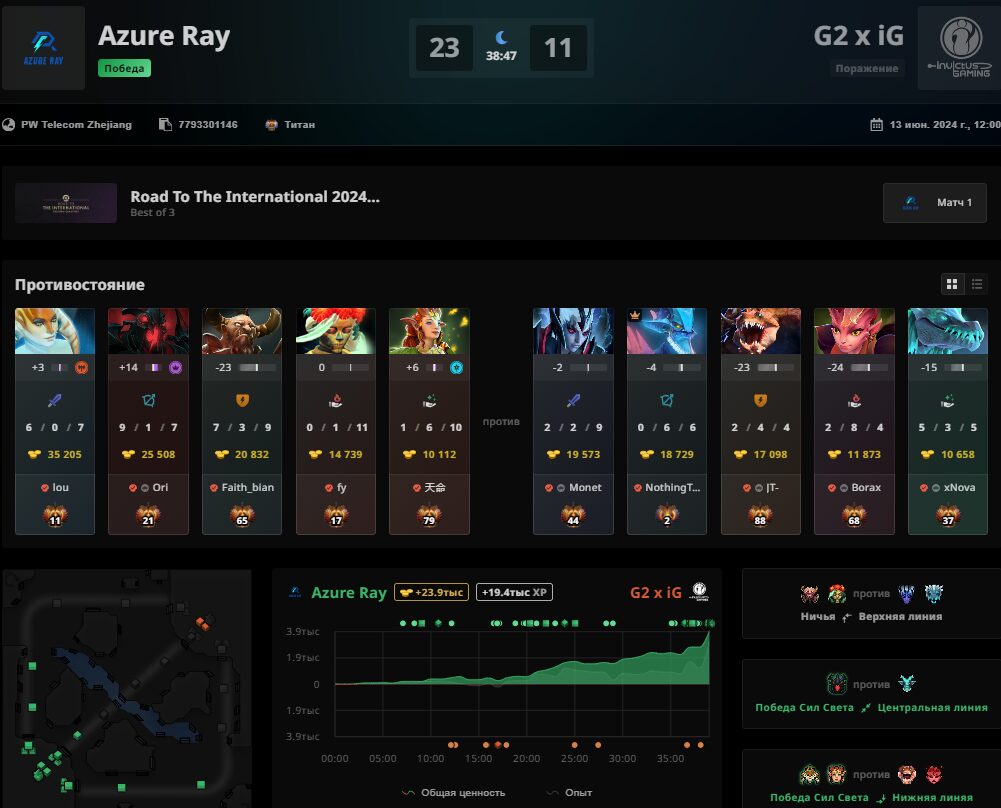Click xNova's hero portrait
The image size is (1001, 808).
[x=947, y=331]
